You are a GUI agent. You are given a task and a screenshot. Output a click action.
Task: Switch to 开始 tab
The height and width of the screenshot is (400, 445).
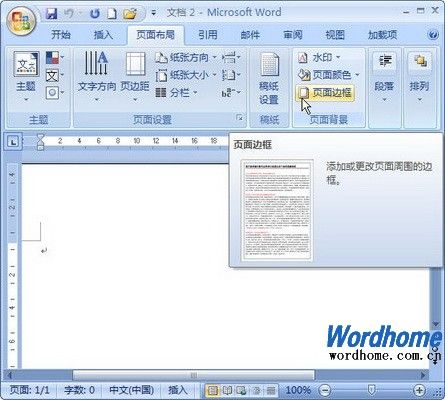point(61,34)
